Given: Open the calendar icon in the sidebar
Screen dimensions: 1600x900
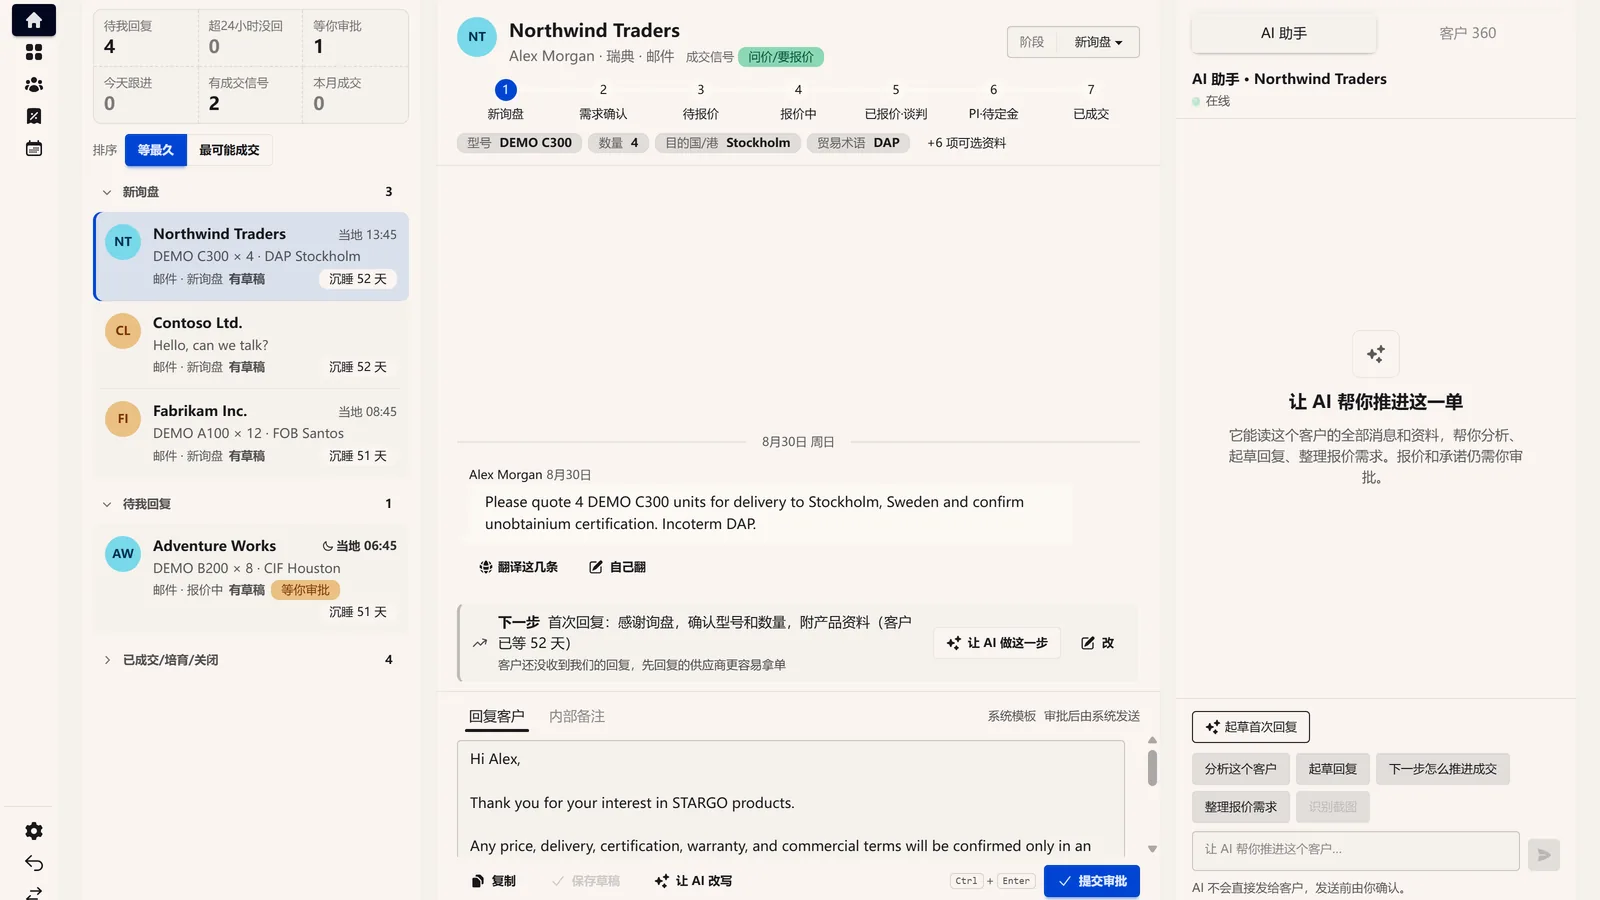Looking at the screenshot, I should pos(33,149).
